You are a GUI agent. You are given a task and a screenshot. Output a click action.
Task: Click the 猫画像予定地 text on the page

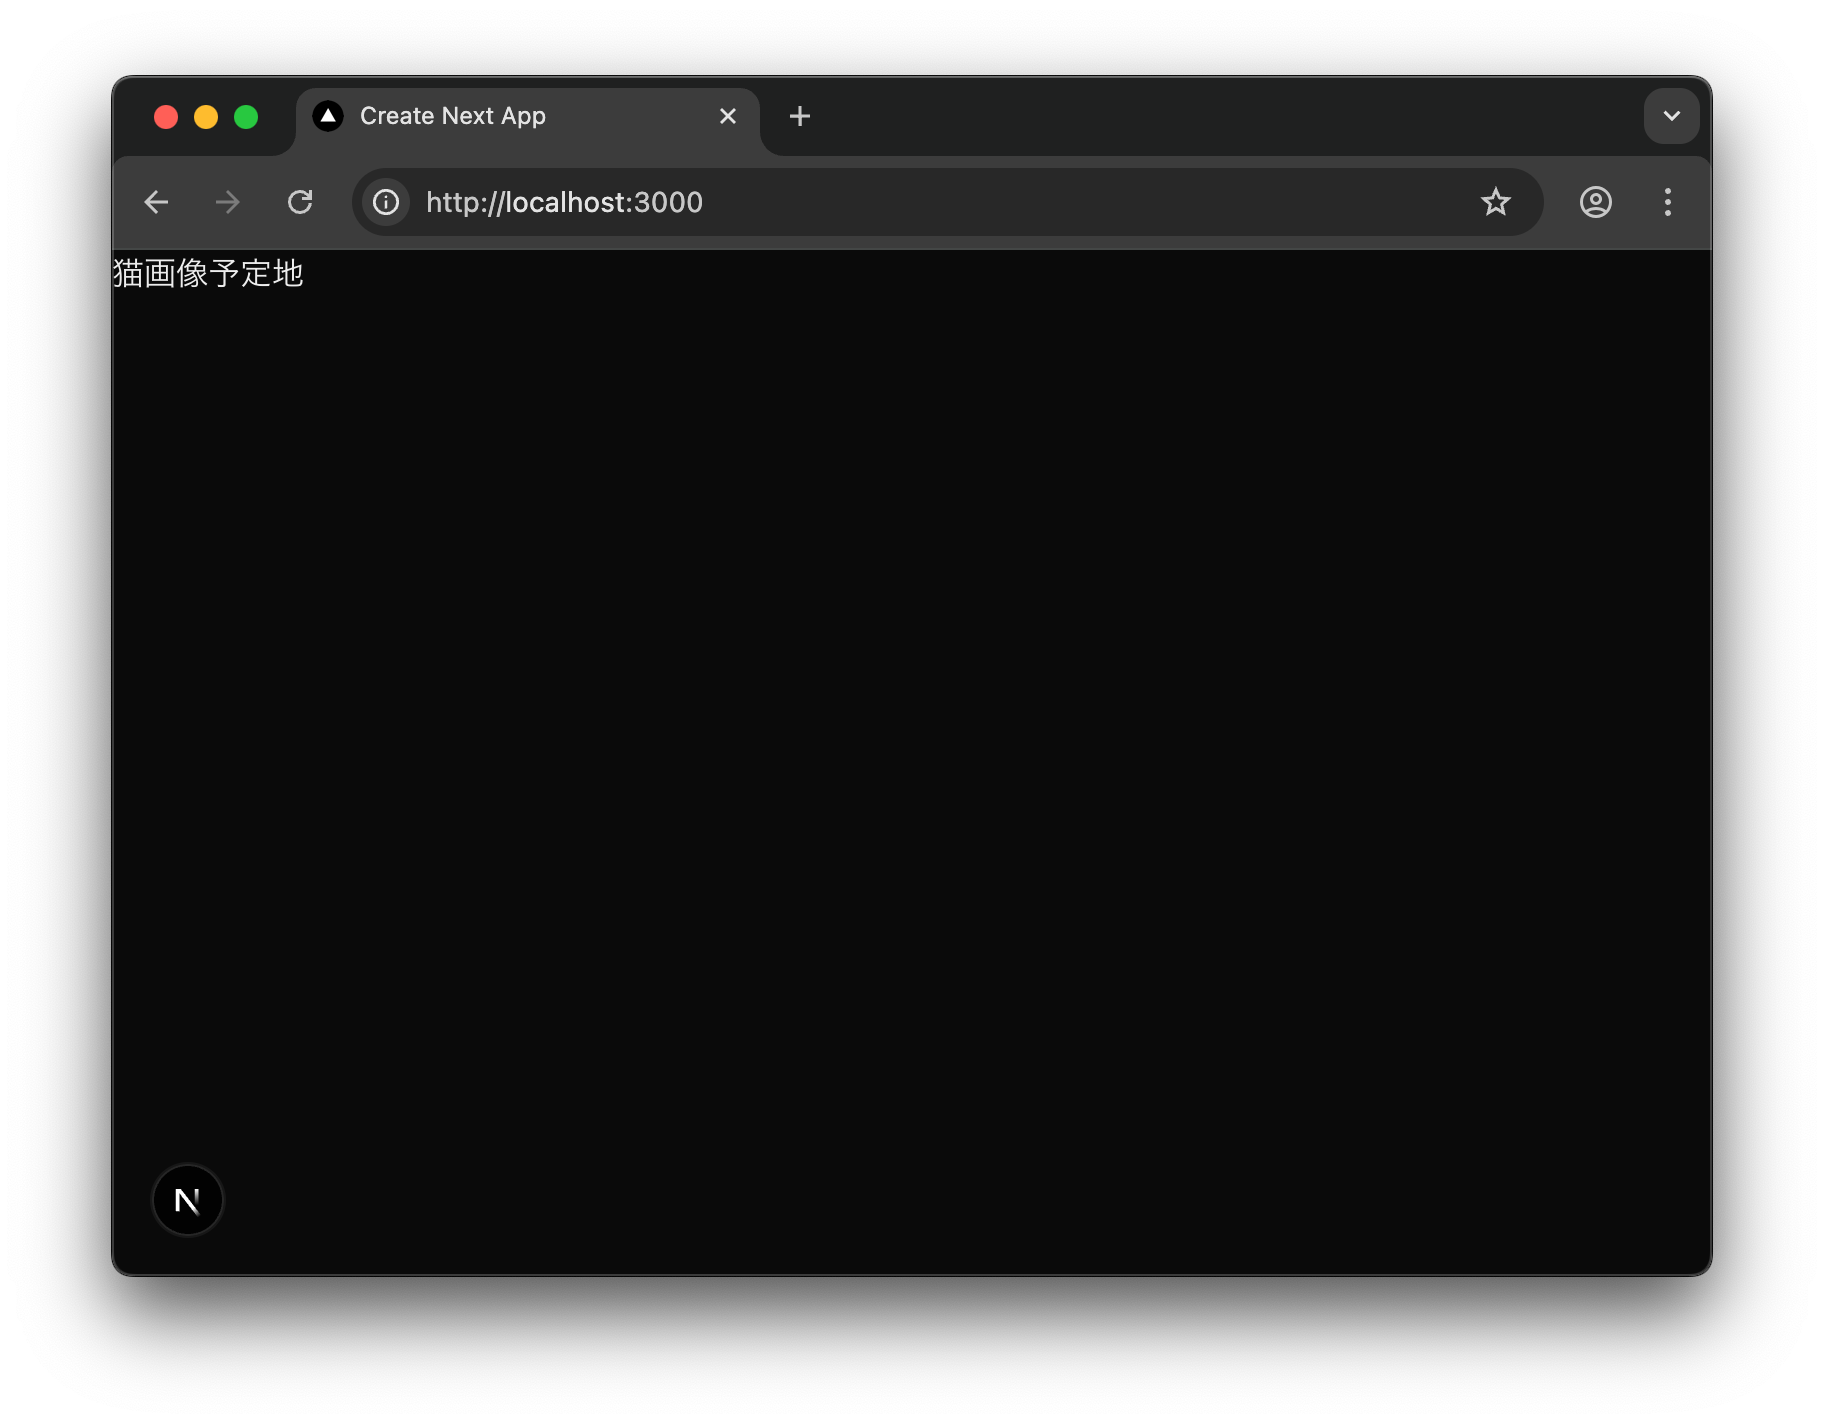point(206,272)
